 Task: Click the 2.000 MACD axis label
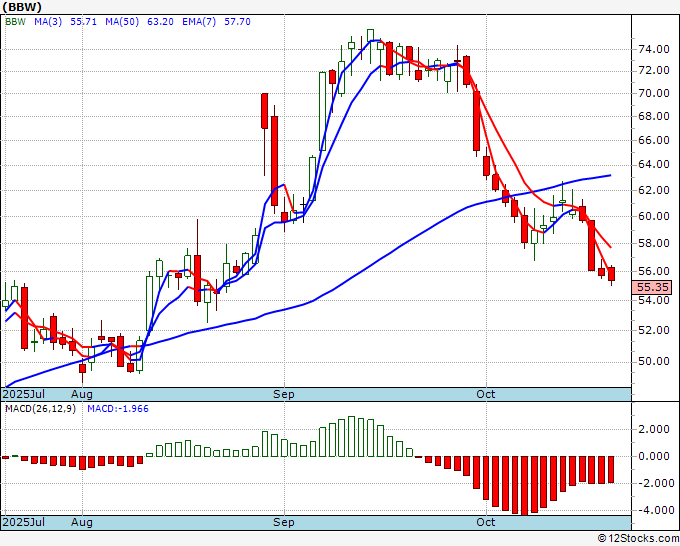click(x=654, y=429)
